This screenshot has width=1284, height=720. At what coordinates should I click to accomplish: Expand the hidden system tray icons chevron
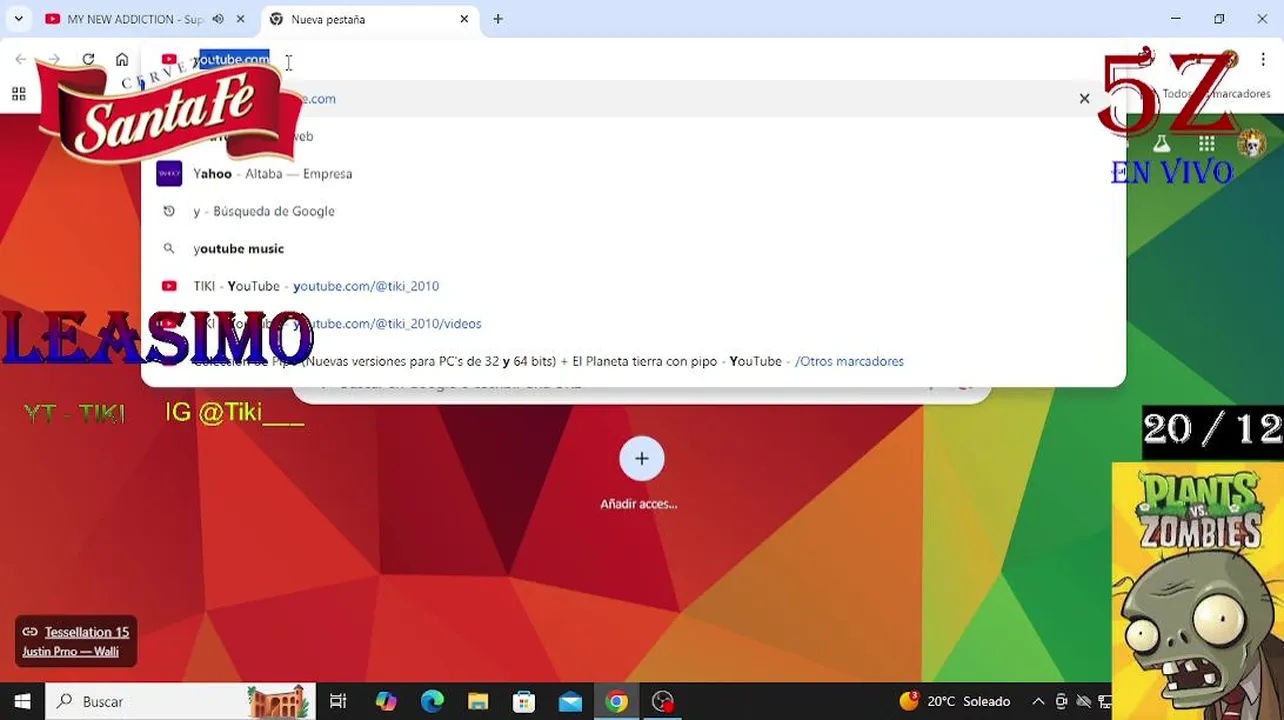click(x=1038, y=701)
